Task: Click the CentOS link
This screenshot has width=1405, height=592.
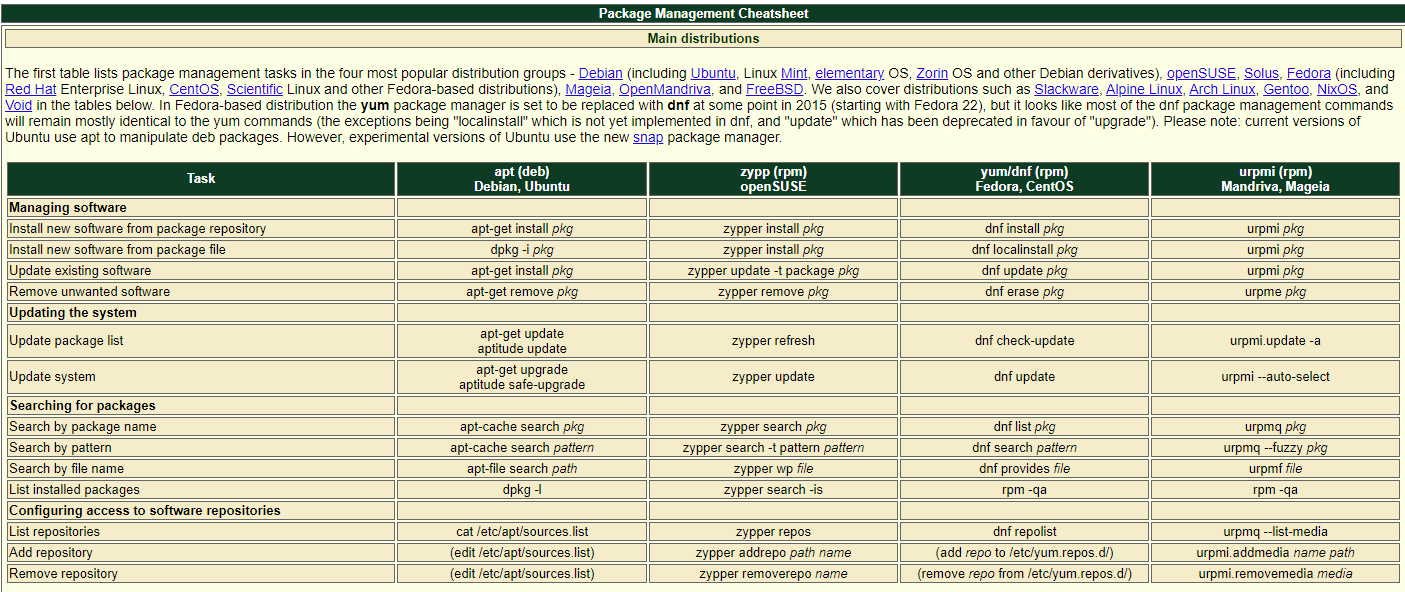Action: click(194, 89)
